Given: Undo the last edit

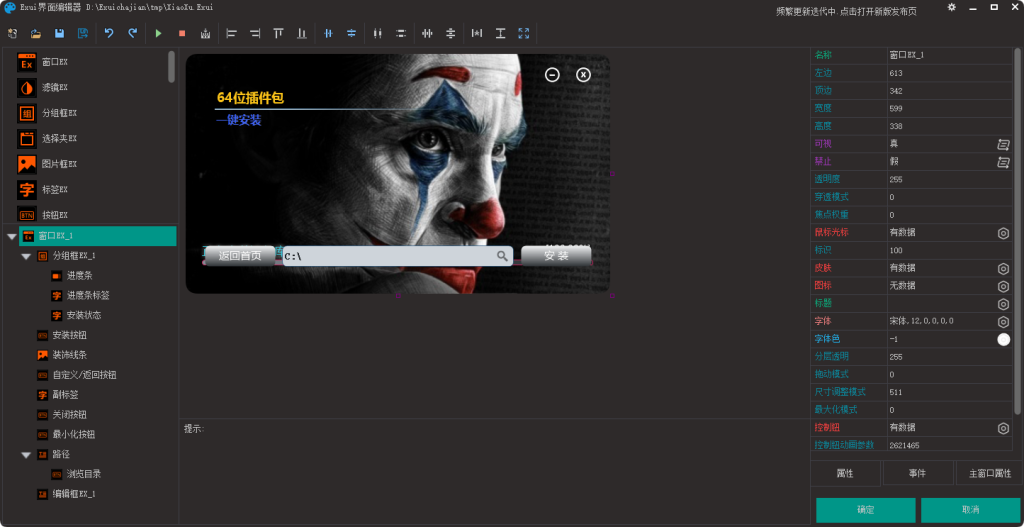Looking at the screenshot, I should (109, 33).
